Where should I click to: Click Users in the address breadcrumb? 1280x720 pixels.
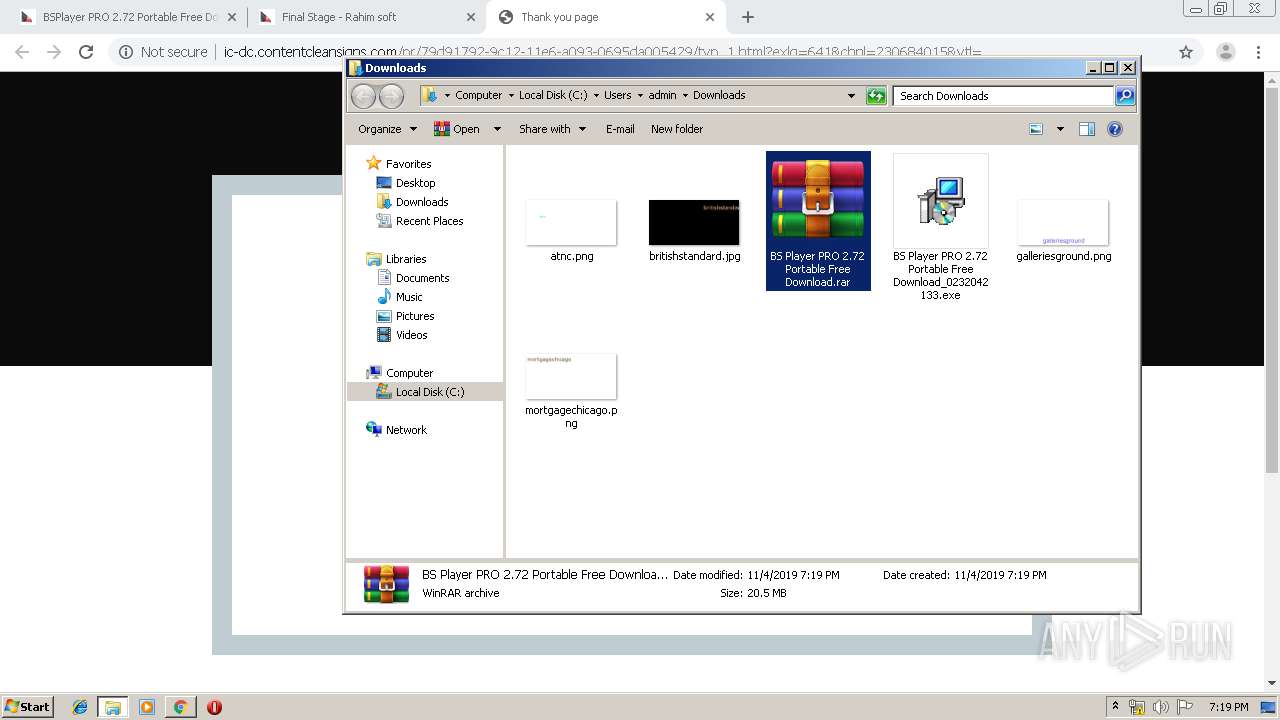click(617, 95)
